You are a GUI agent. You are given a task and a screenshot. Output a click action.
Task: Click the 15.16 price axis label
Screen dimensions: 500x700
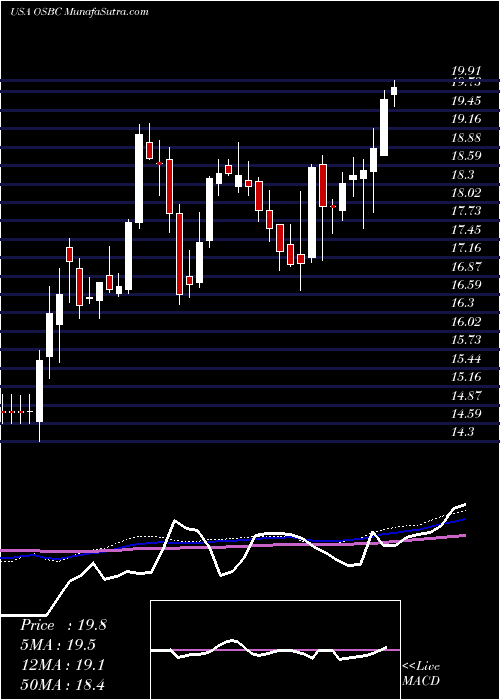pyautogui.click(x=466, y=377)
